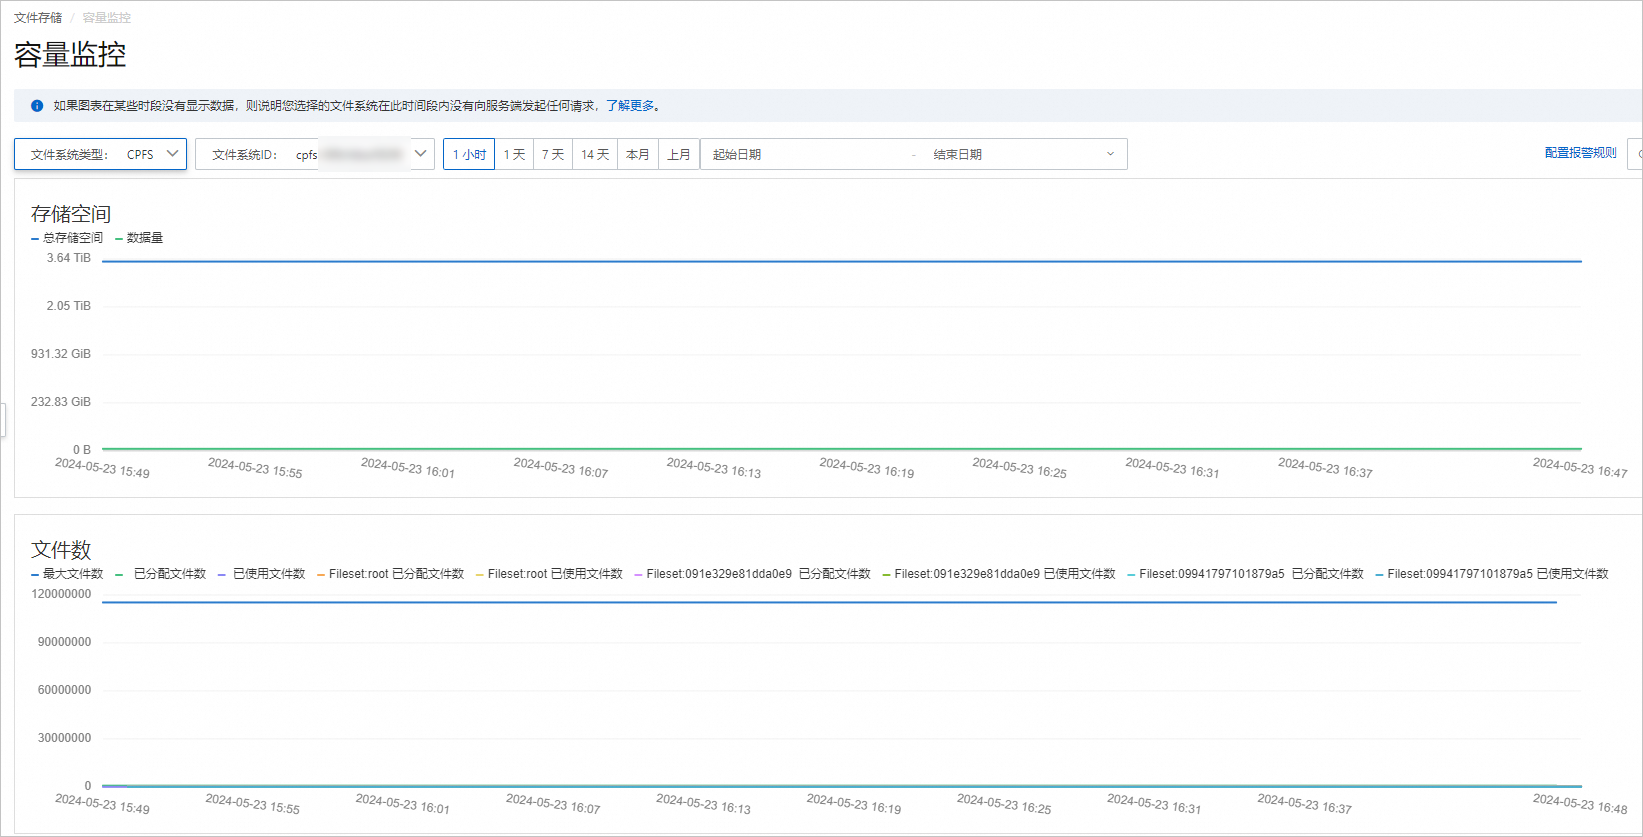Toggle Fileset:091e329e81dda0e9 已使用文件数 legend
This screenshot has width=1643, height=837.
[x=999, y=574]
